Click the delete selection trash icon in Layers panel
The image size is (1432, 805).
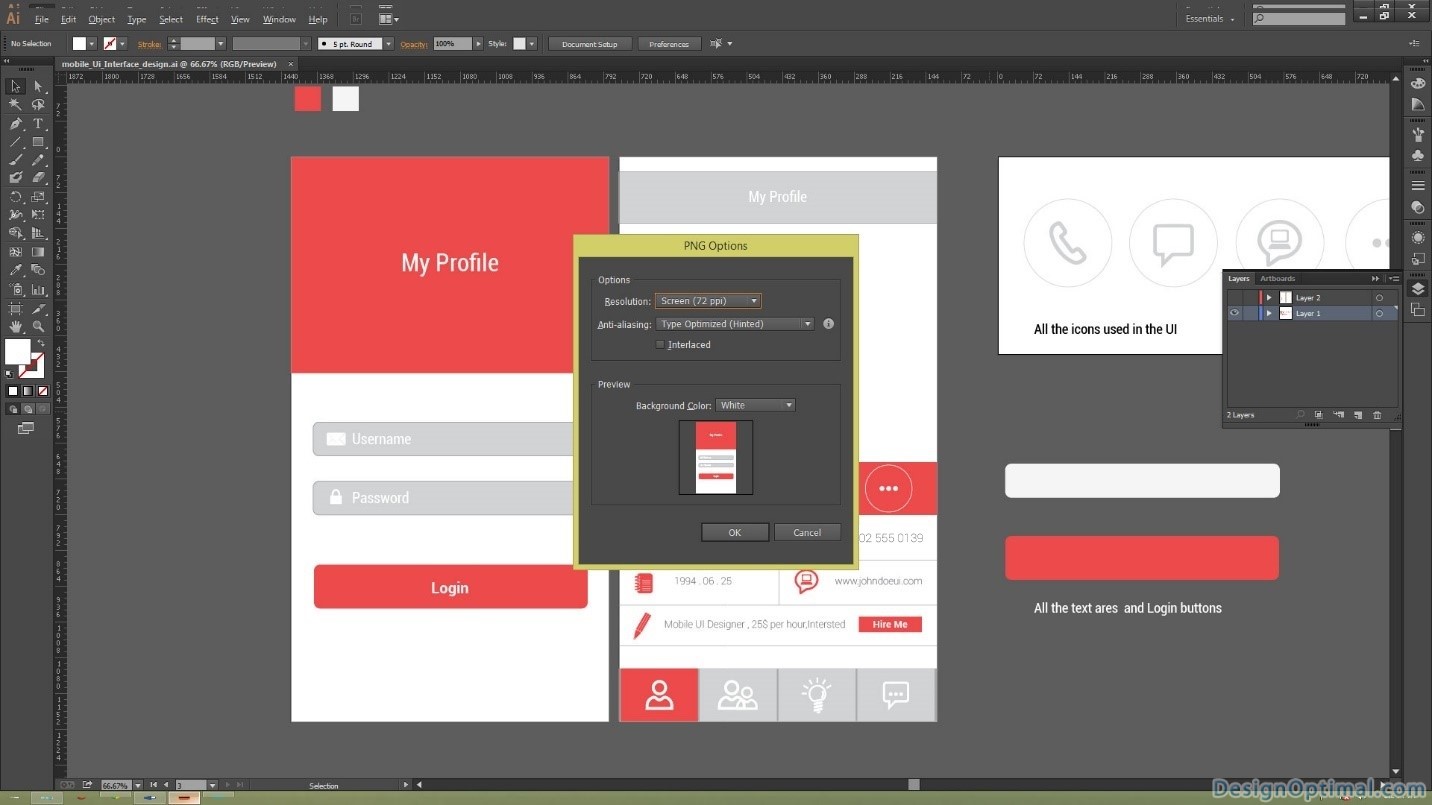[1377, 415]
